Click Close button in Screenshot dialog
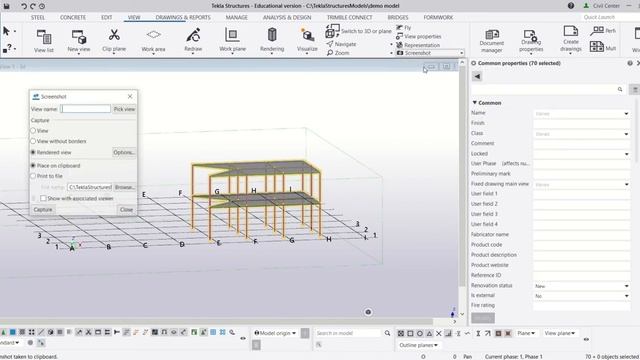 pos(126,209)
